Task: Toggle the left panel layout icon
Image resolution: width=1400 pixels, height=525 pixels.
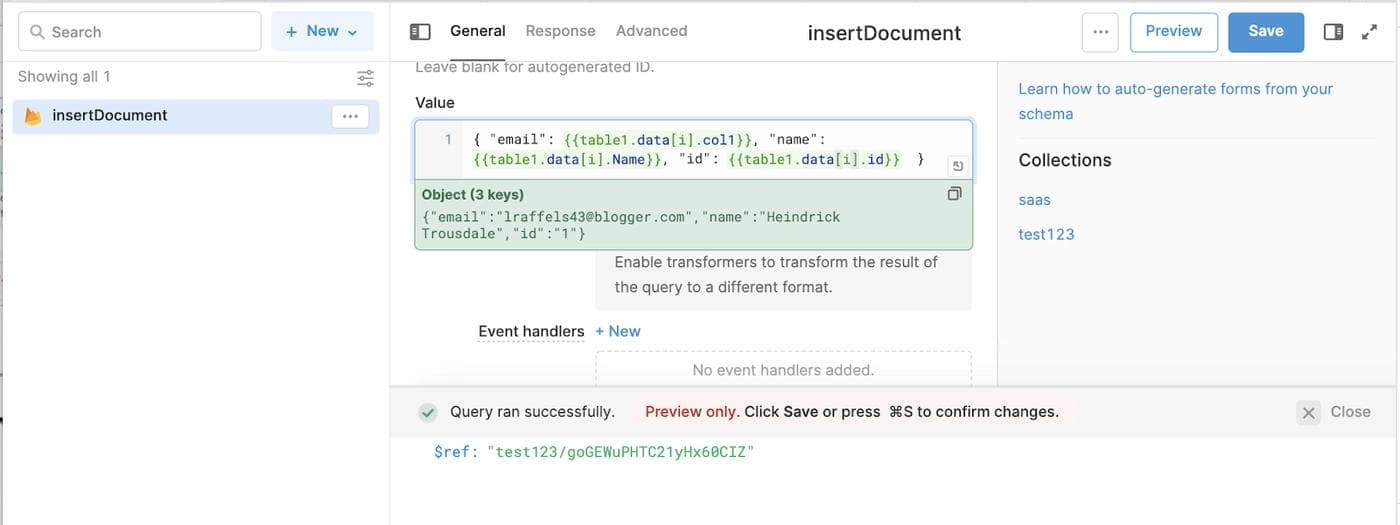Action: [420, 32]
